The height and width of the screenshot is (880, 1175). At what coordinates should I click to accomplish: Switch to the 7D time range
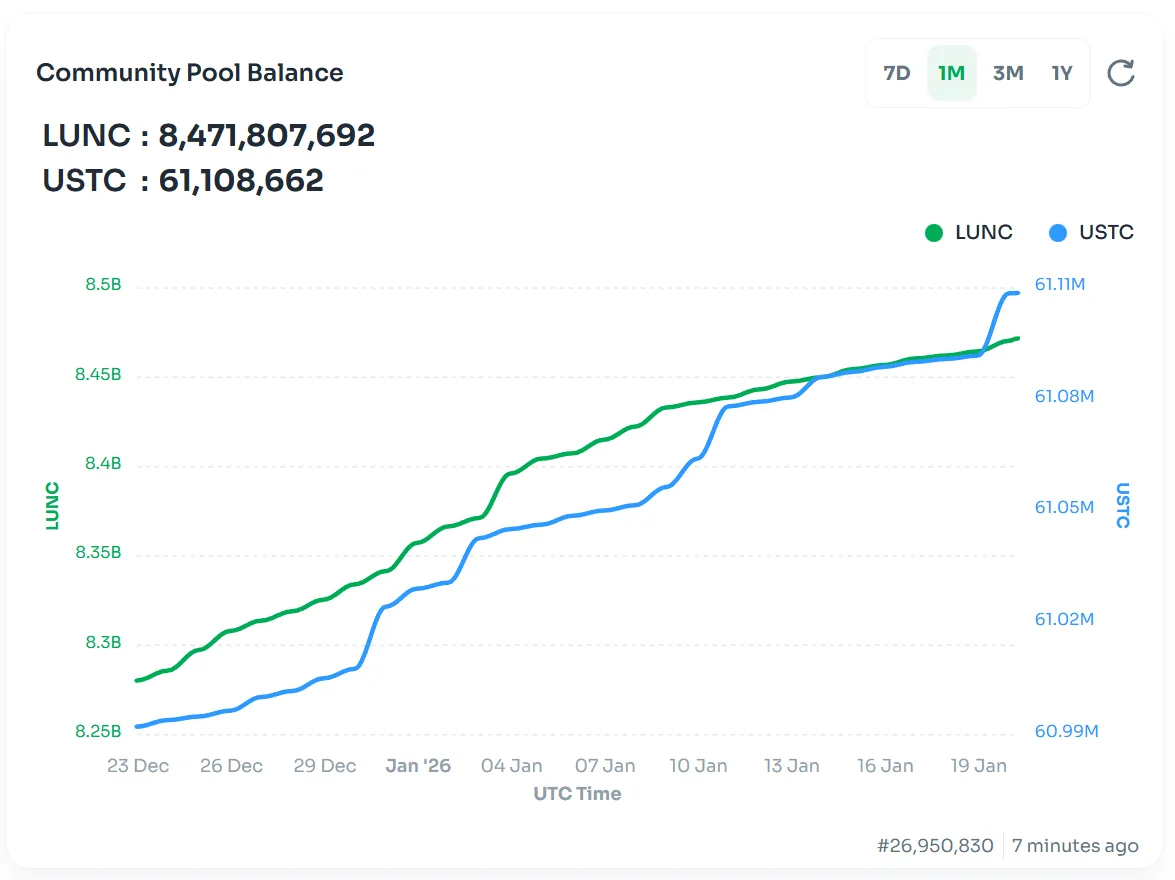coord(897,73)
